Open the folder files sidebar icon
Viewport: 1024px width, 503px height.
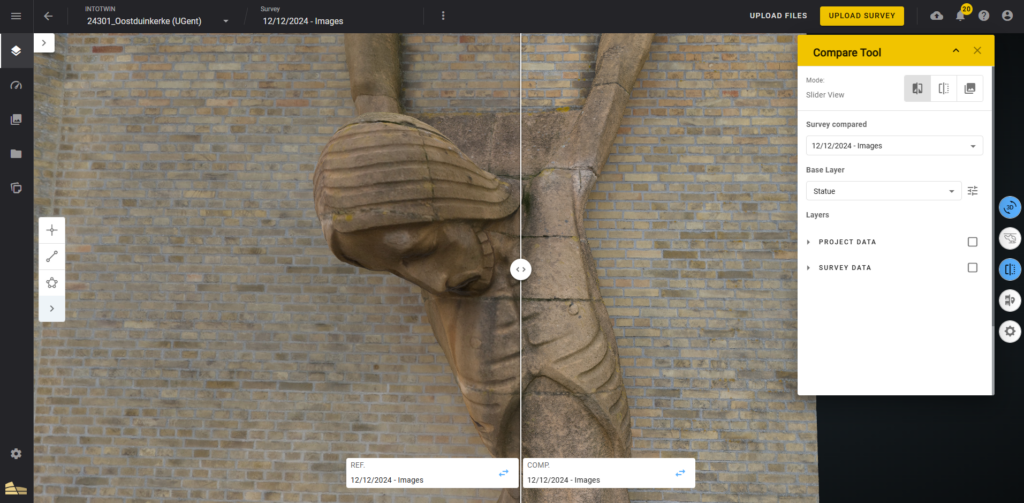click(16, 154)
